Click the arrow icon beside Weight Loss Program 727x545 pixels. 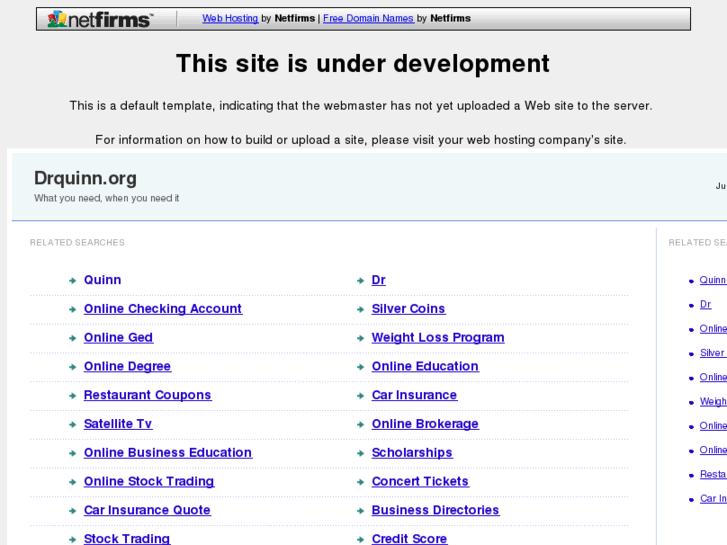point(360,338)
